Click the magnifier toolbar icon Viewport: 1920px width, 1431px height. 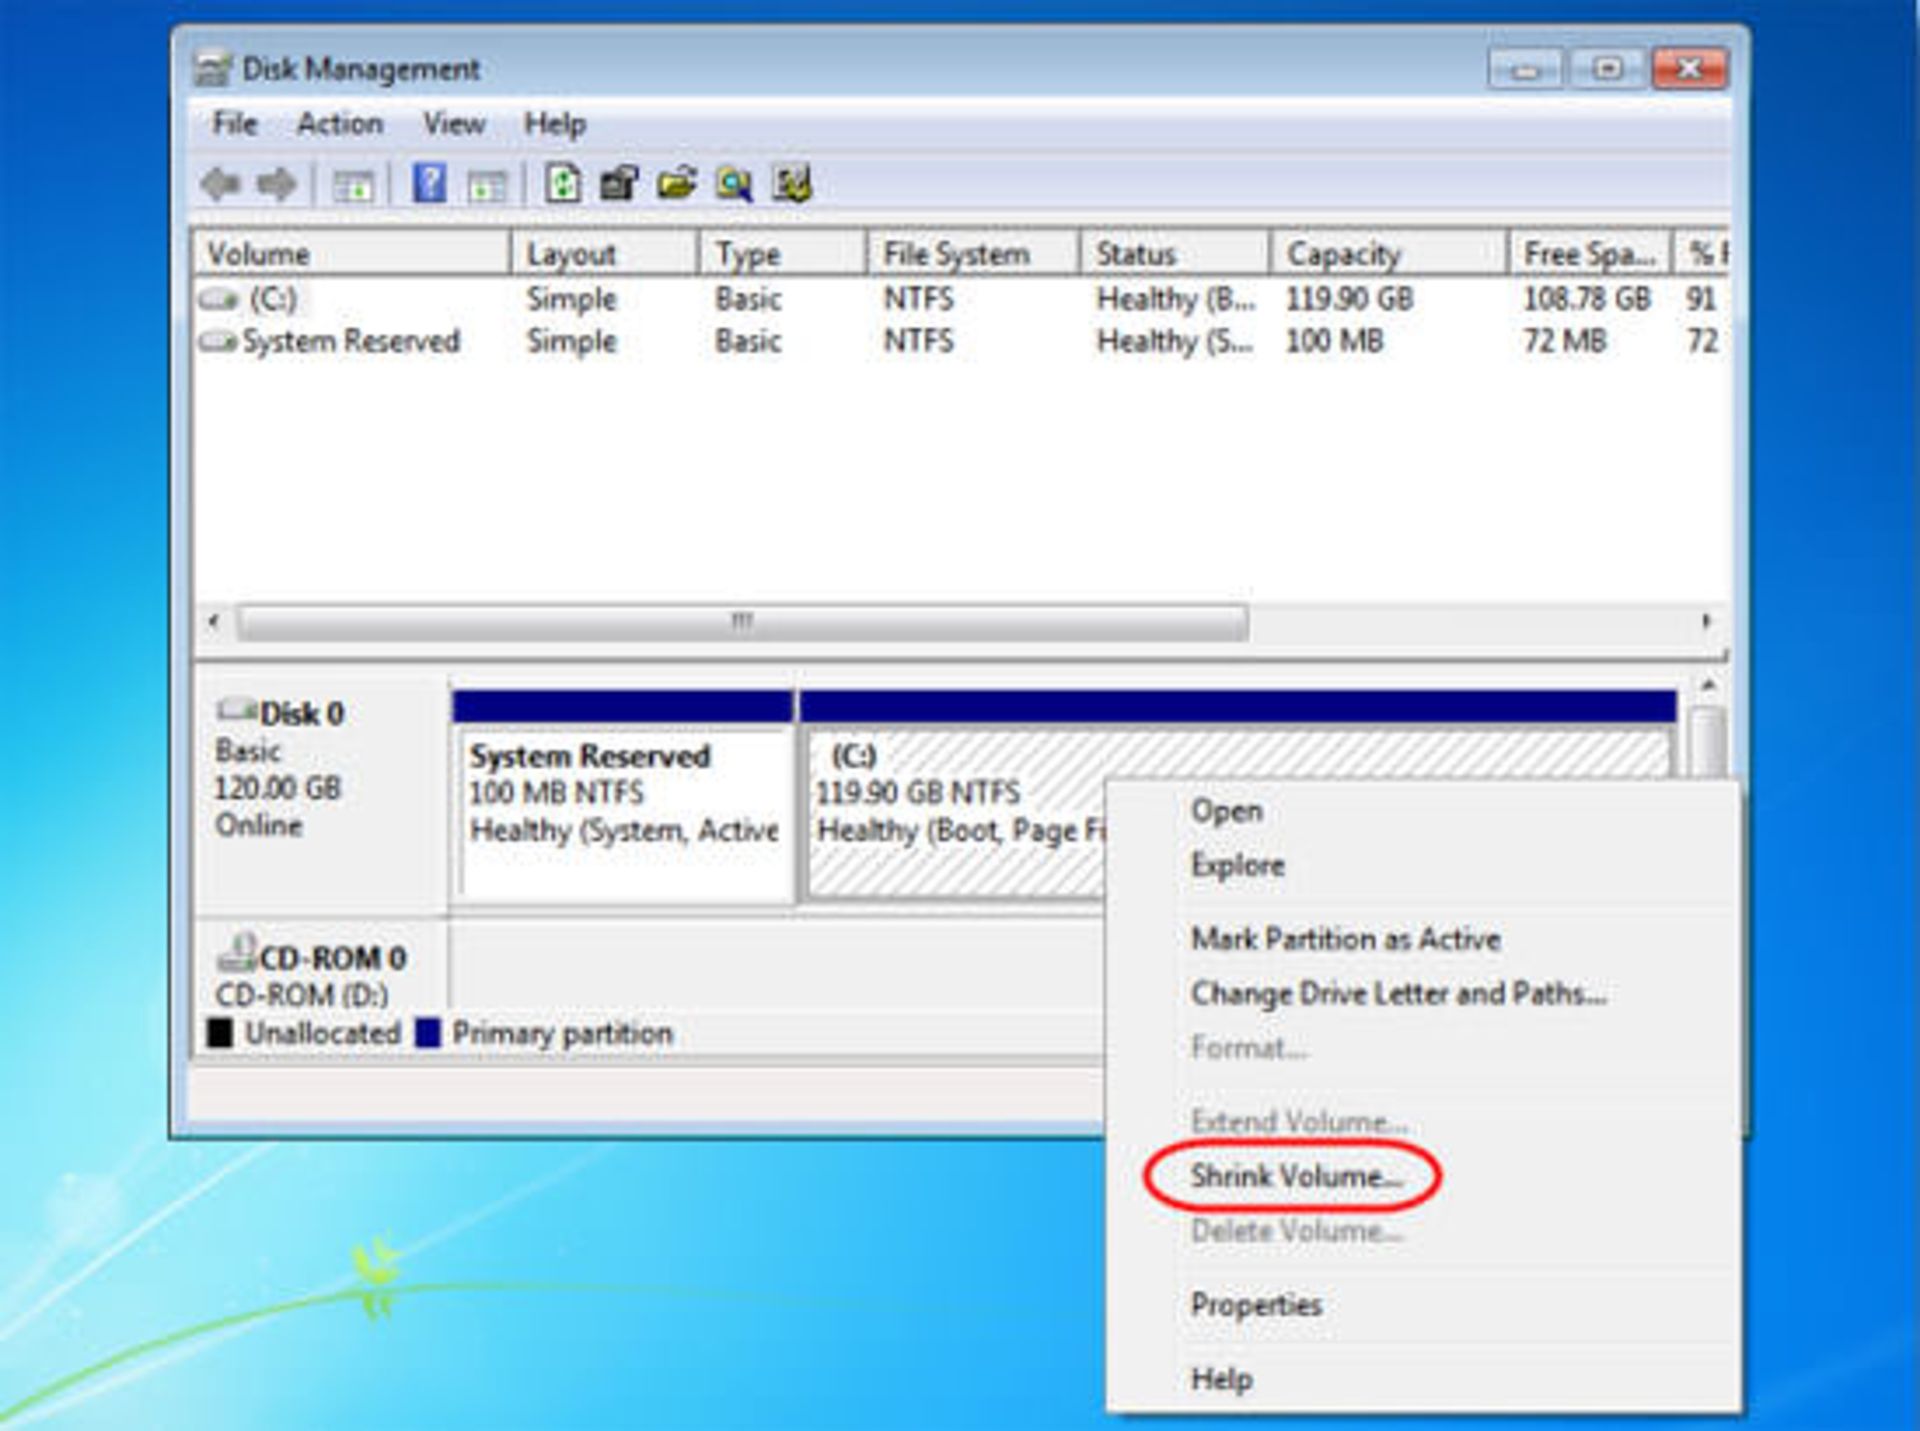click(x=734, y=184)
